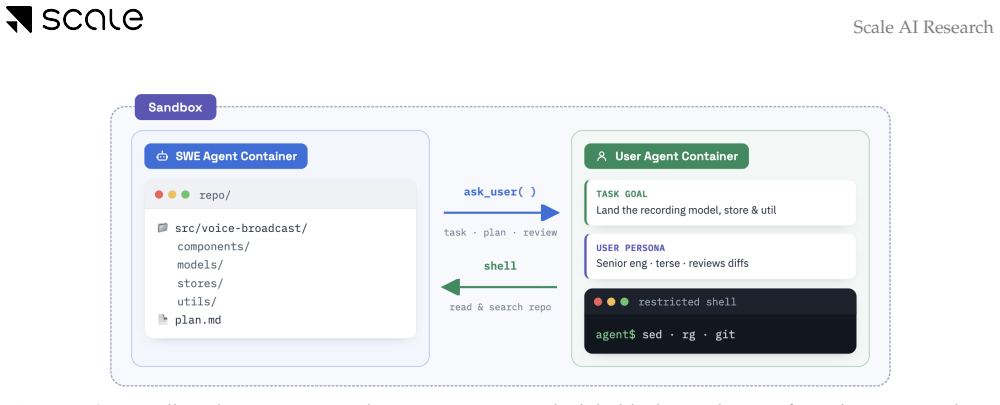Screen dimensions: 1000x405
Task: Click the Sandbox label badge
Action: point(175,107)
